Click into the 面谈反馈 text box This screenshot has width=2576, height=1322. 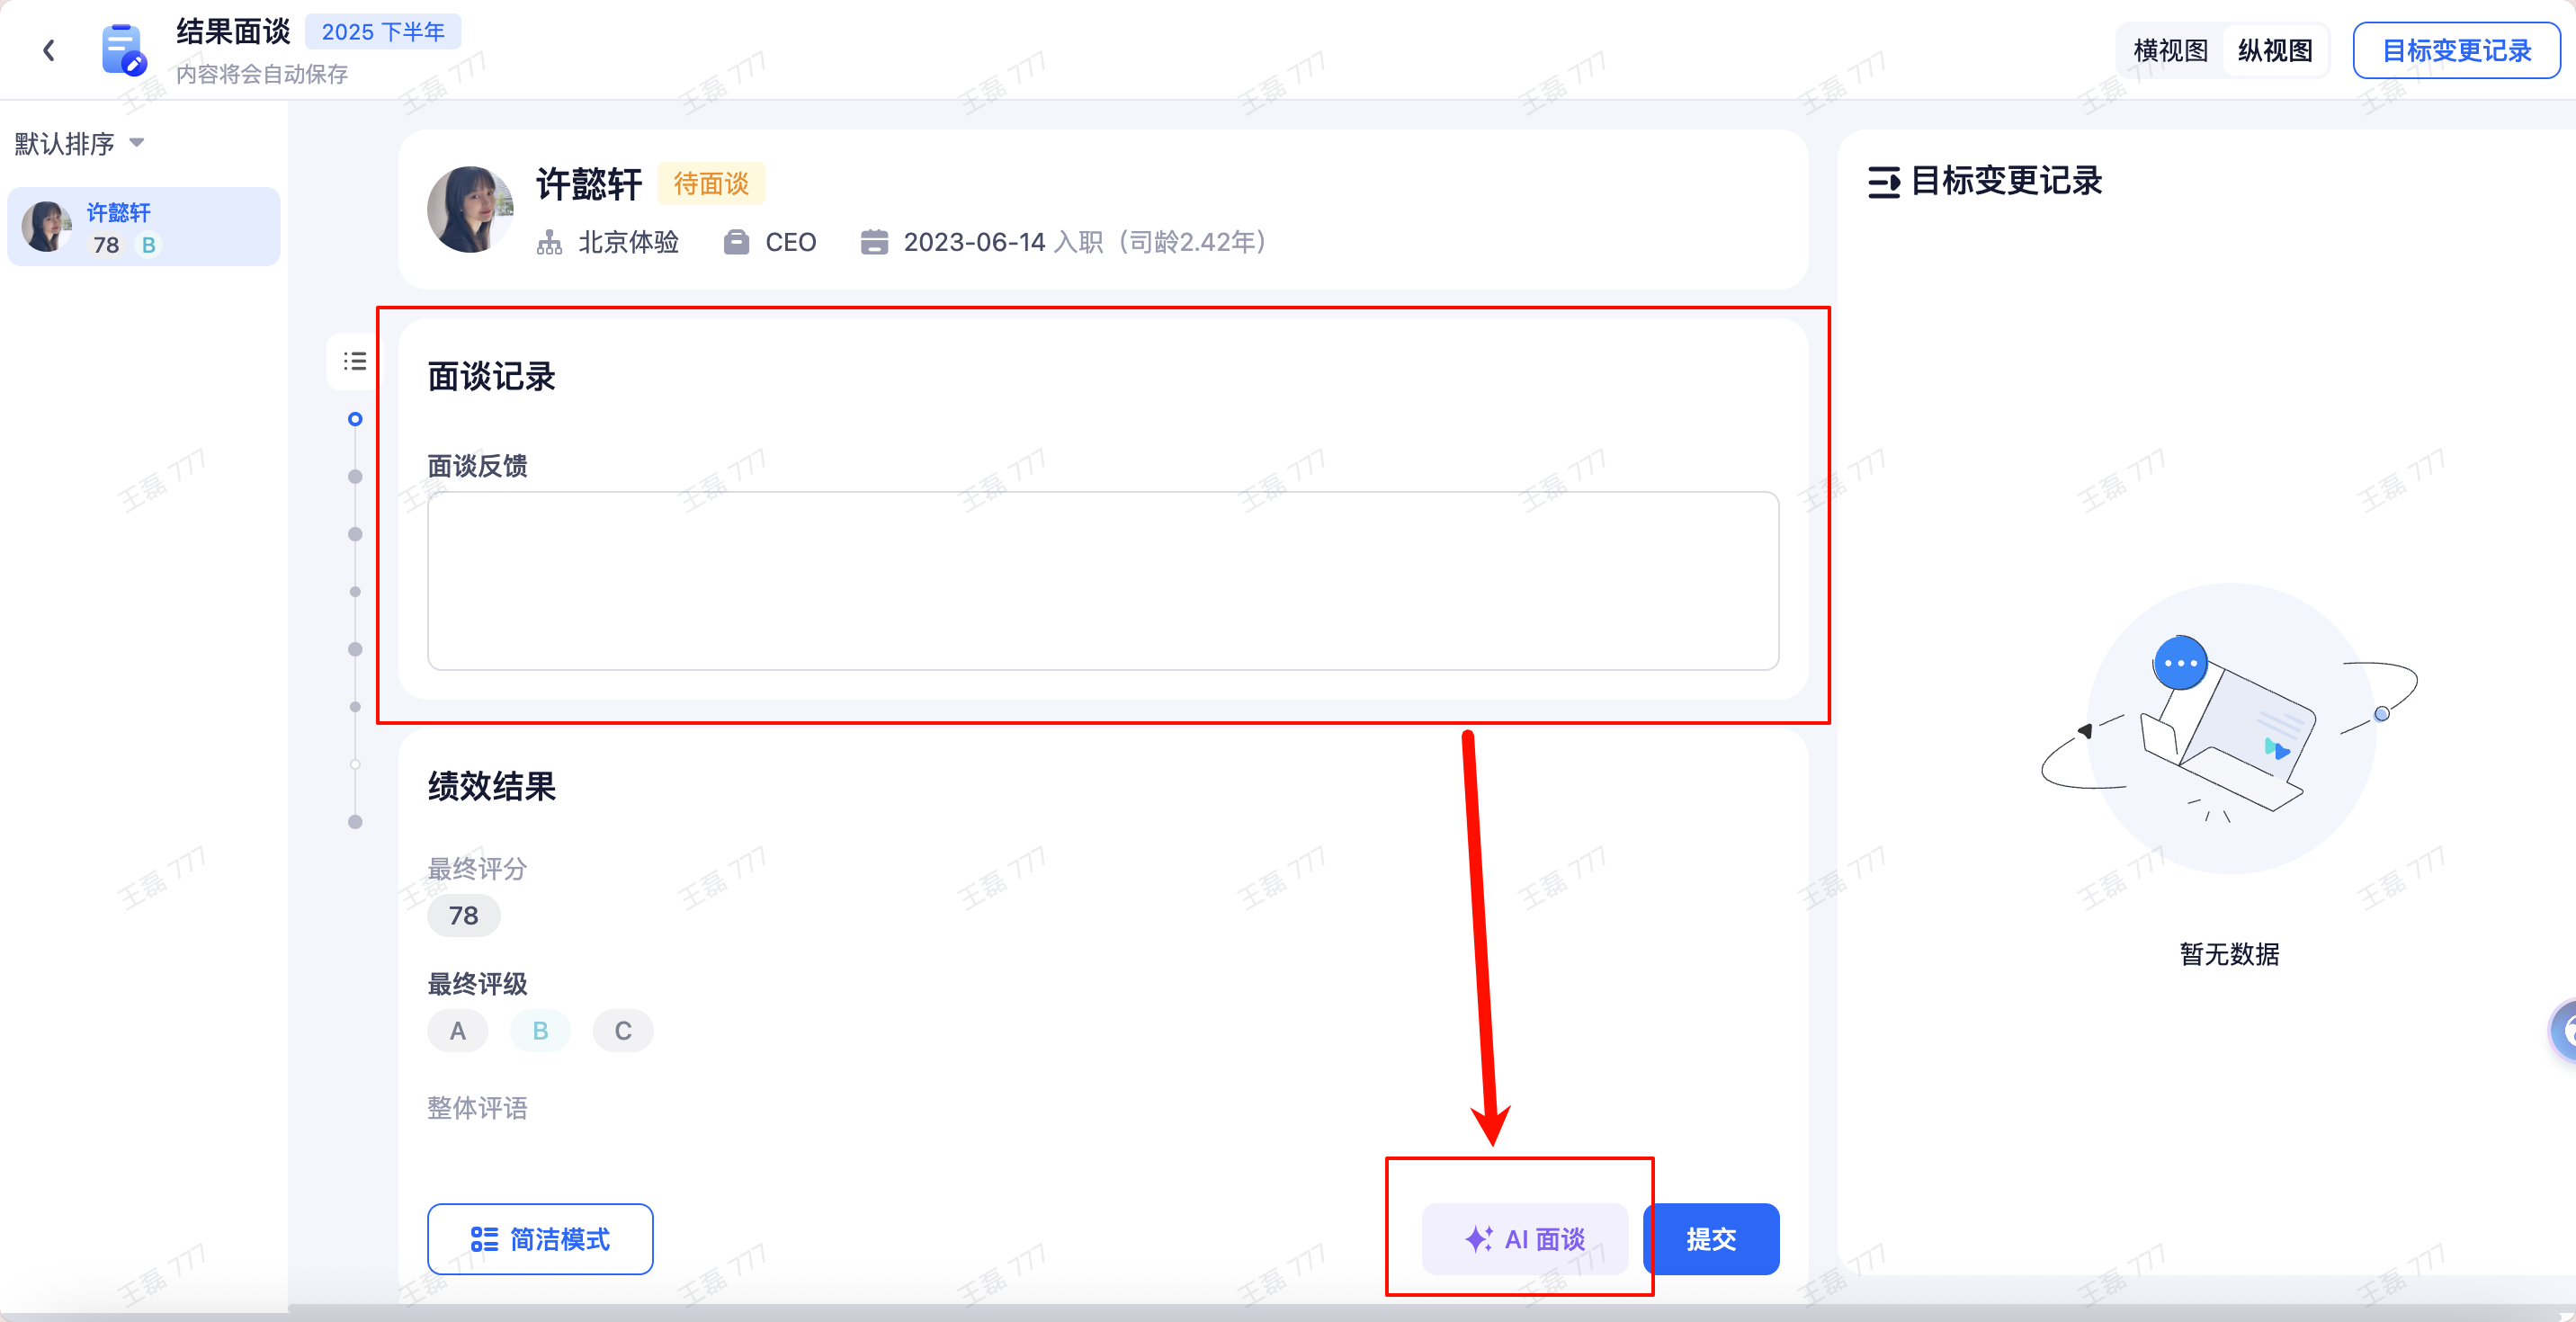(x=1103, y=580)
